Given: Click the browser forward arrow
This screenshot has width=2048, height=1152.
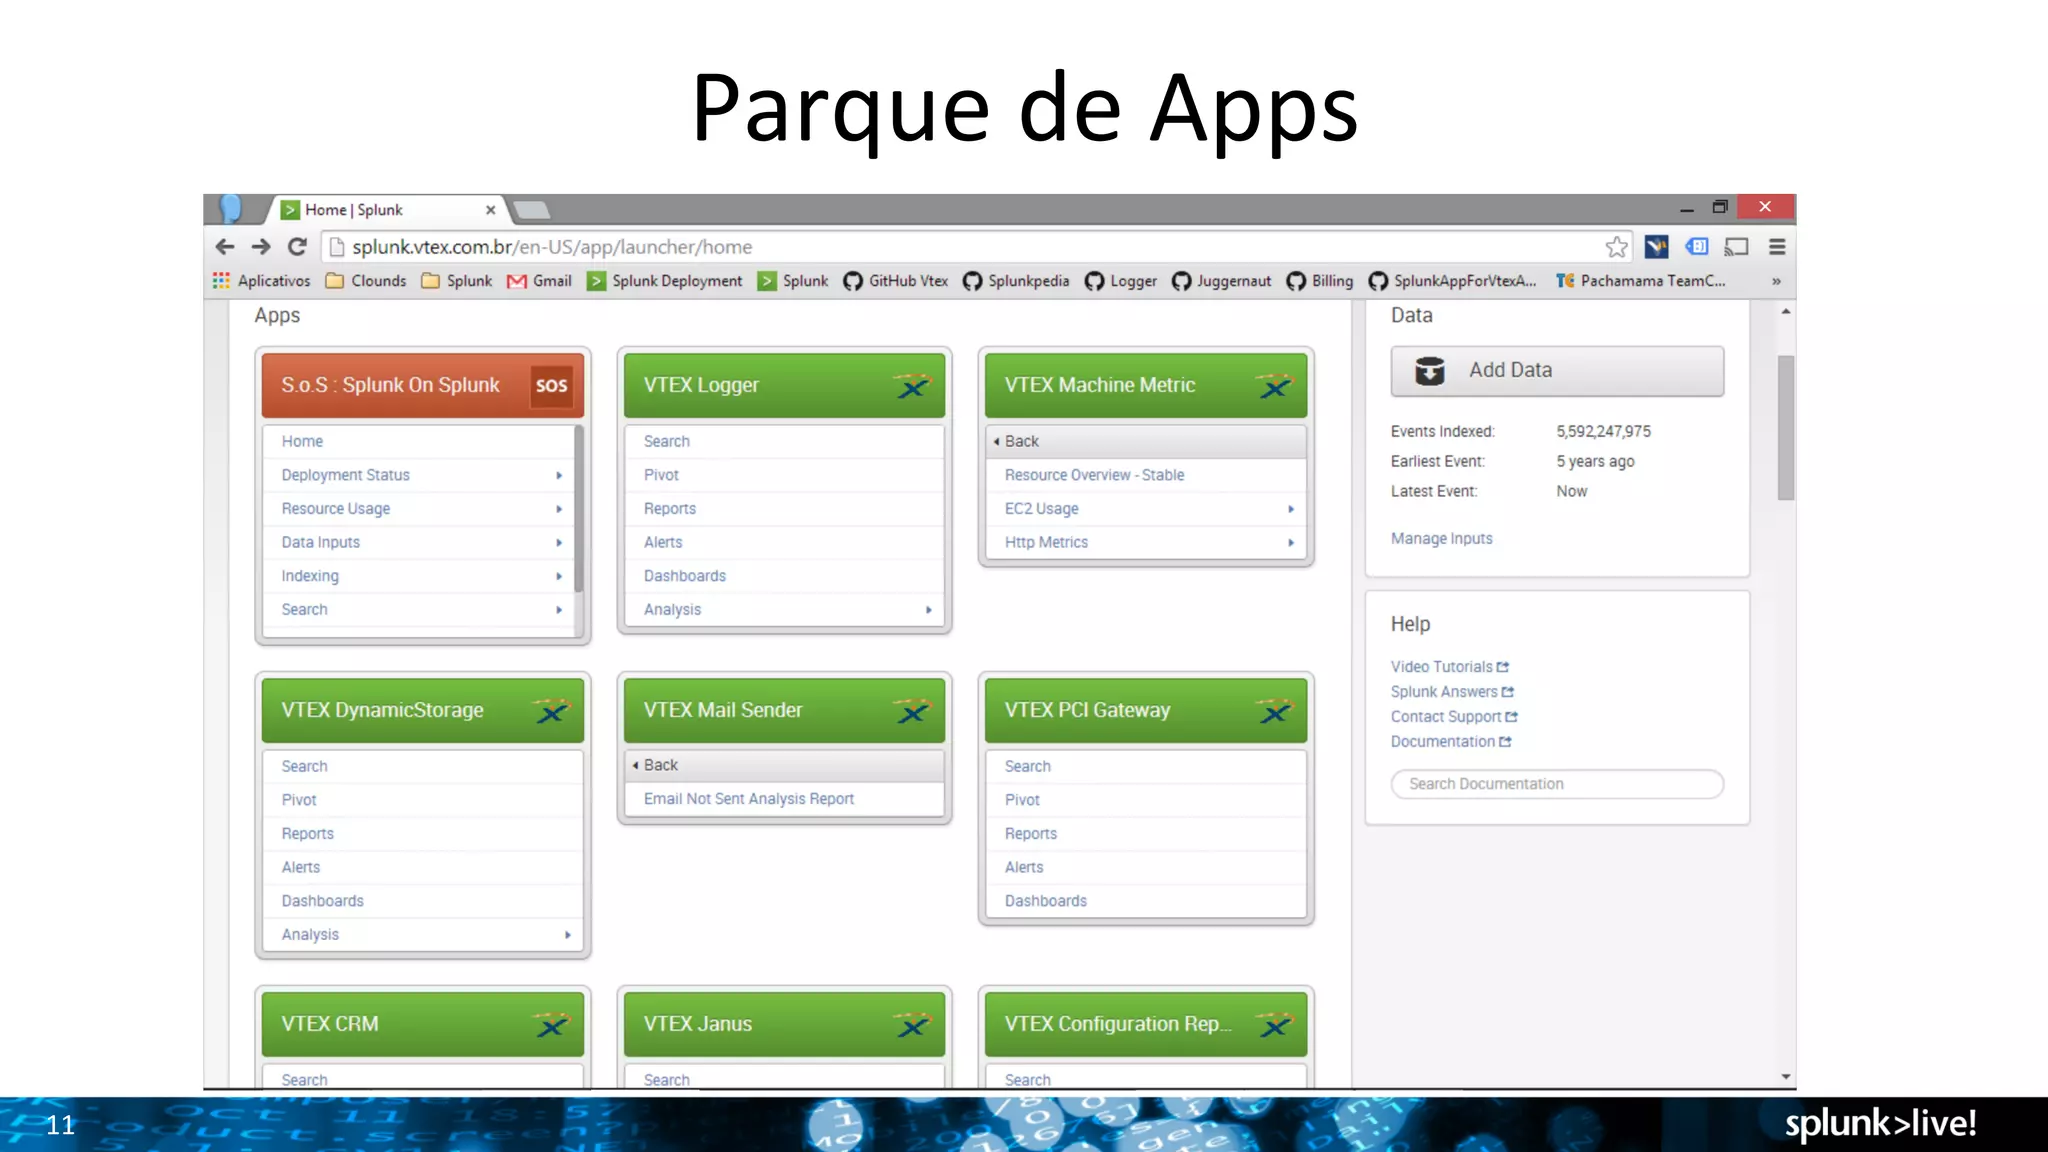Looking at the screenshot, I should click(261, 247).
